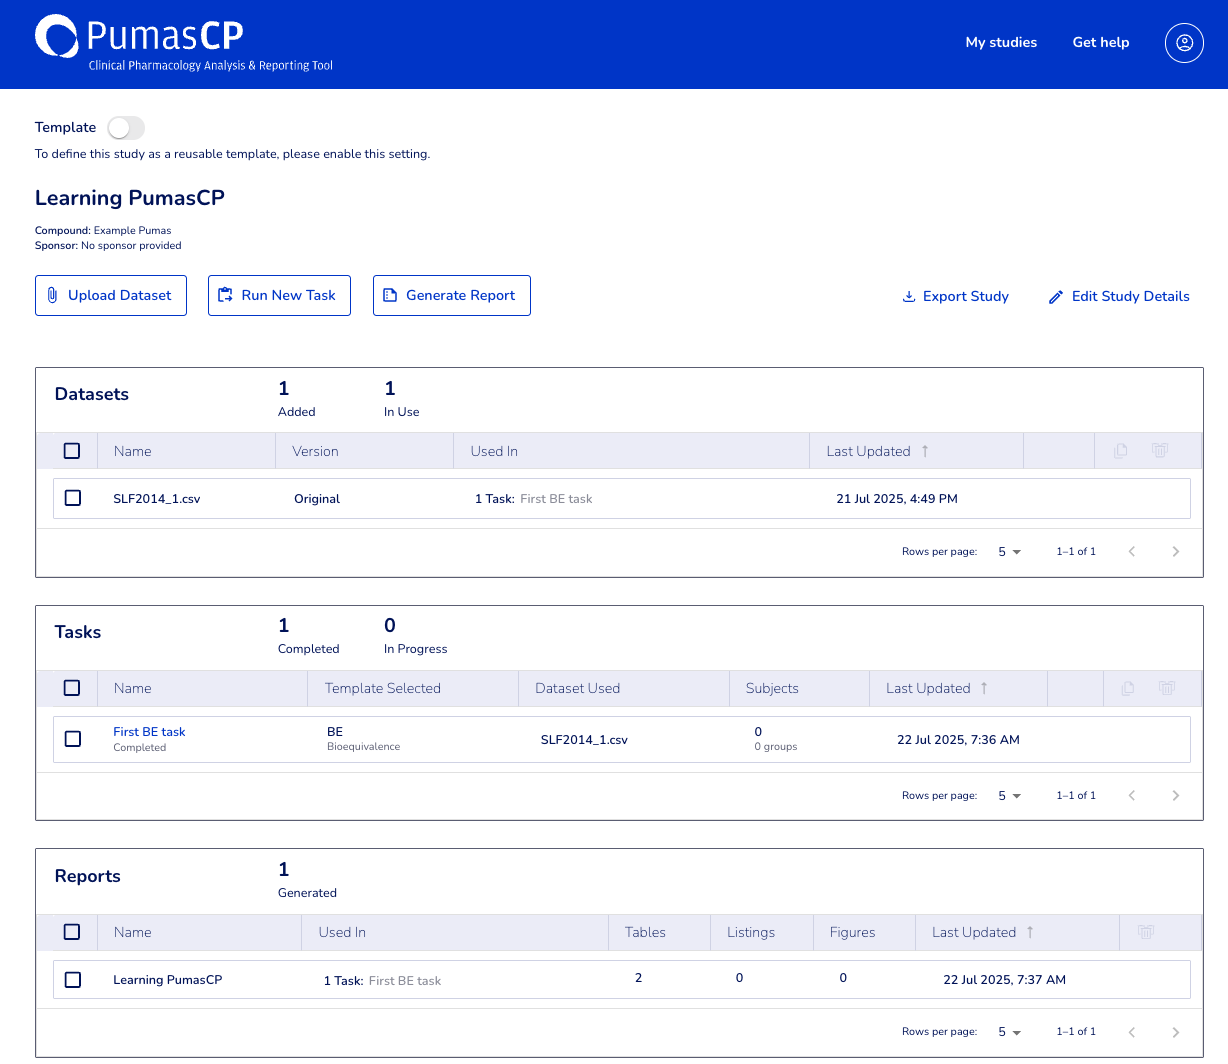Viewport: 1228px width, 1064px height.
Task: Click the delete icon in Reports header
Action: coord(1146,932)
